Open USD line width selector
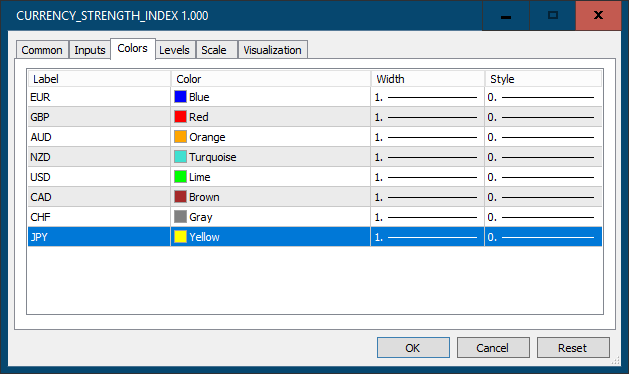 point(428,177)
